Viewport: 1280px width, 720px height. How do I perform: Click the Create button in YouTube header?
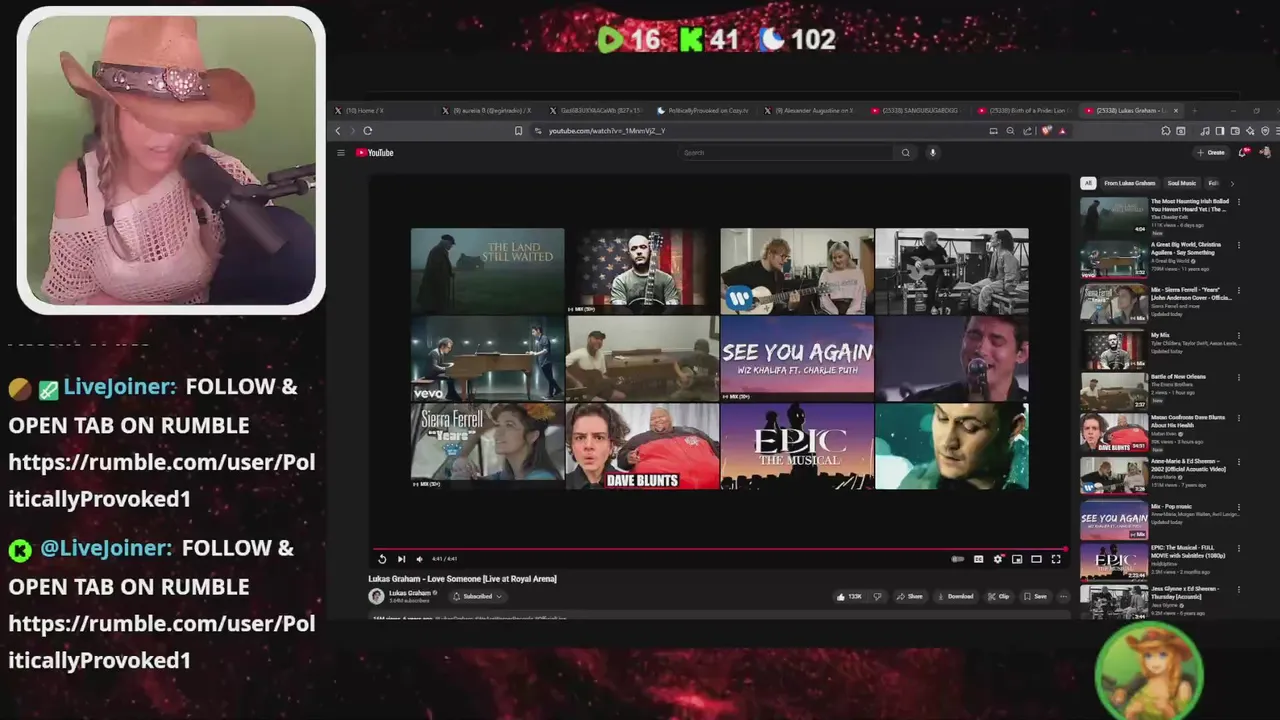1210,153
